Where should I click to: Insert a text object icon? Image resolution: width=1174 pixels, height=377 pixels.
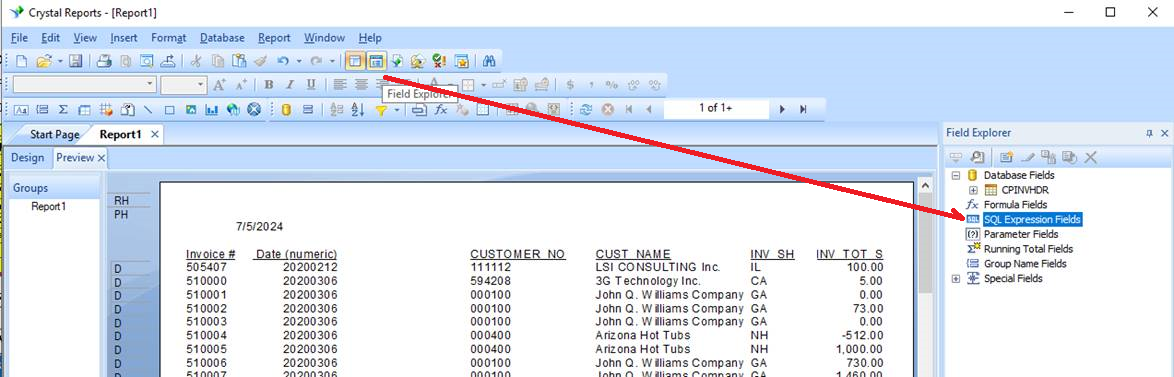click(21, 109)
